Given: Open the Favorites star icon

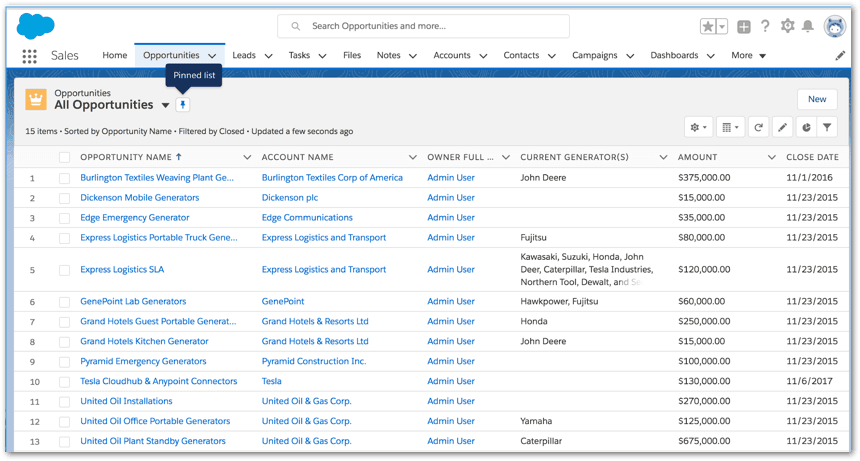Looking at the screenshot, I should (708, 27).
